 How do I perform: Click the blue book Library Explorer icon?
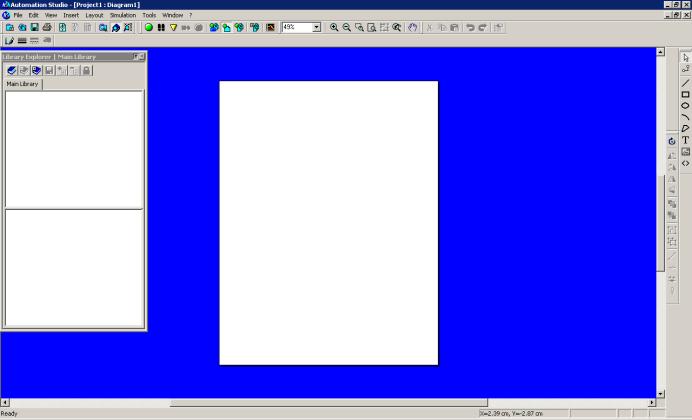[11, 70]
